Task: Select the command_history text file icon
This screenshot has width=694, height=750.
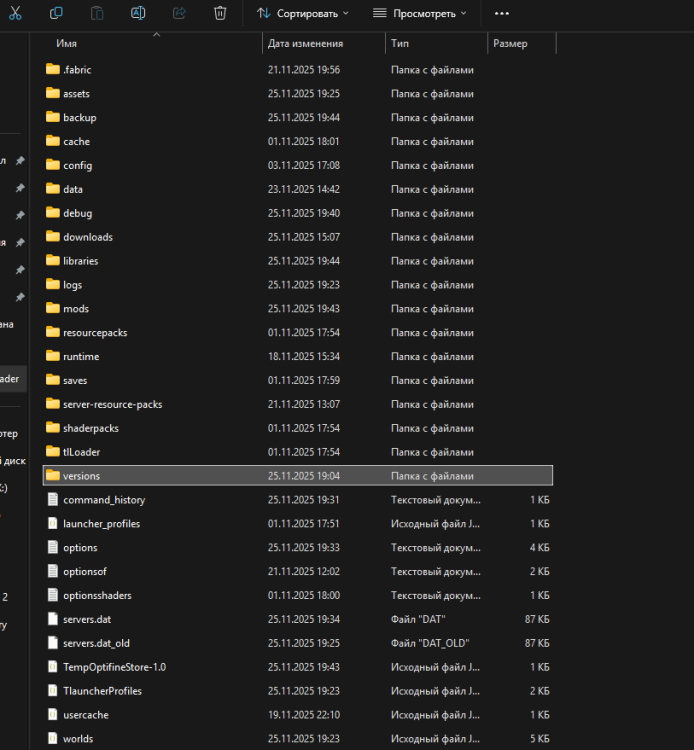Action: coord(53,499)
